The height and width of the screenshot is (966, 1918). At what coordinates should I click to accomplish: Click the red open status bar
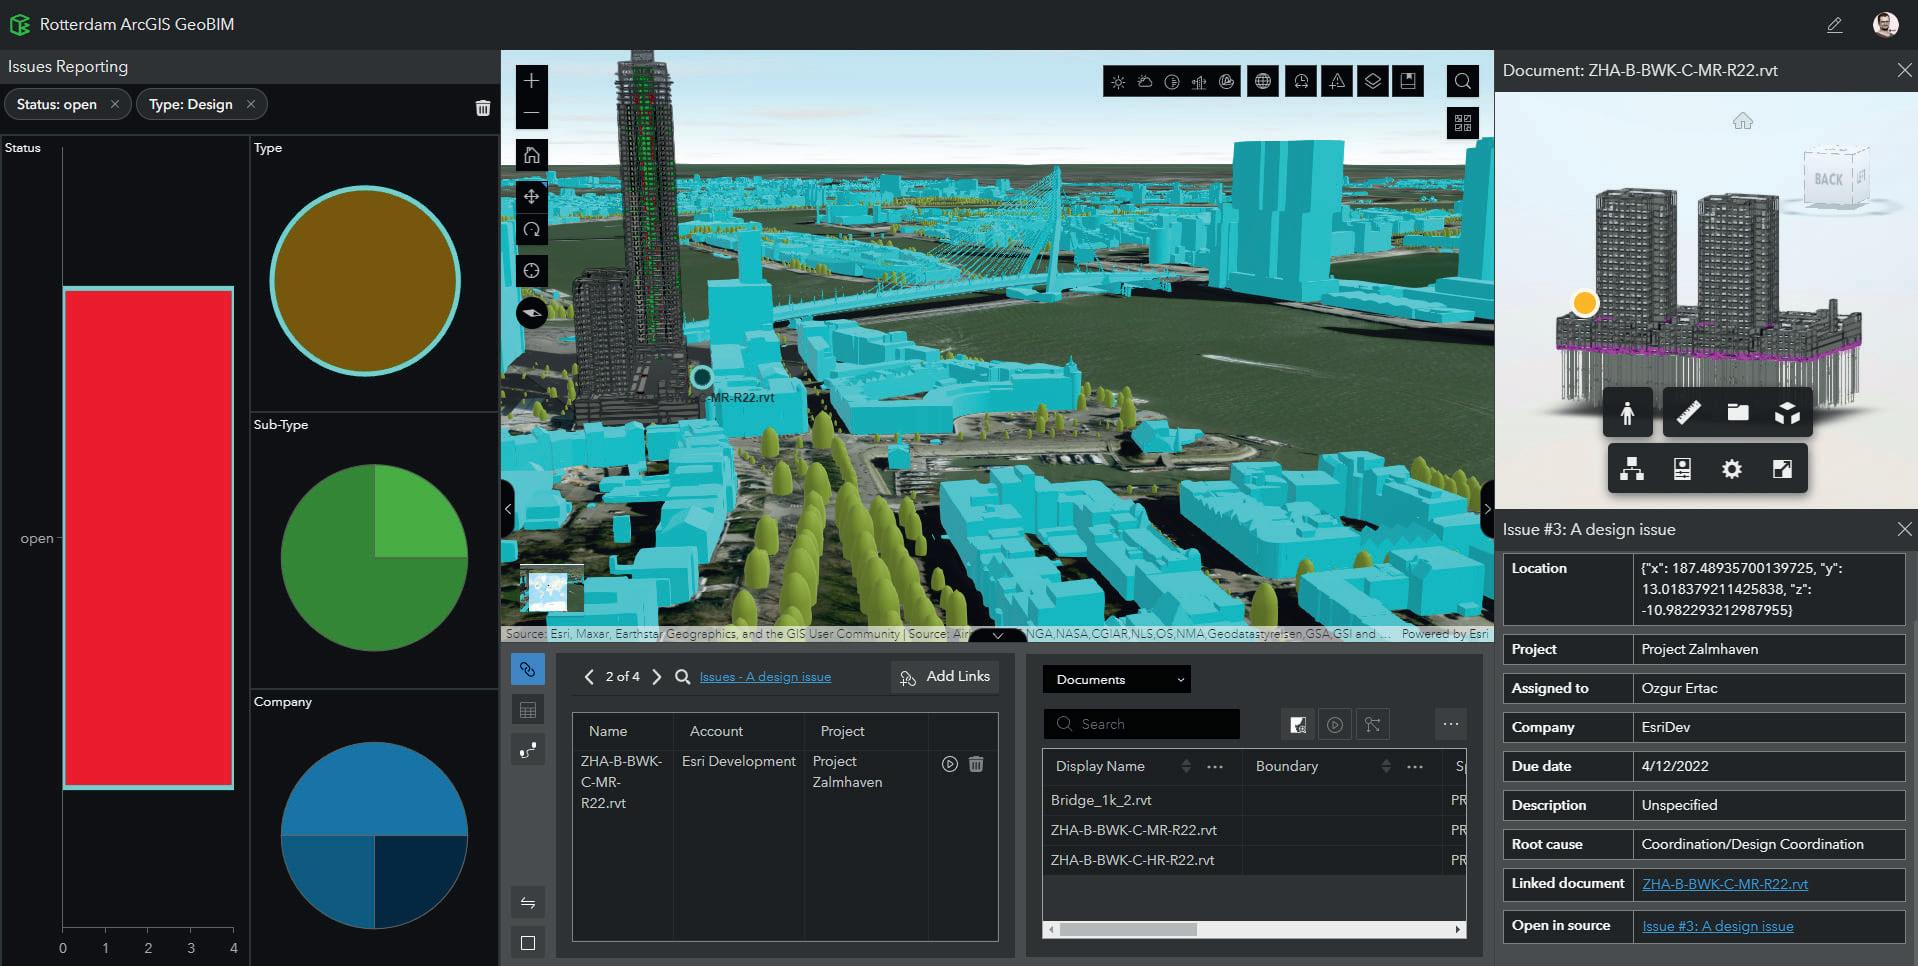[x=148, y=538]
